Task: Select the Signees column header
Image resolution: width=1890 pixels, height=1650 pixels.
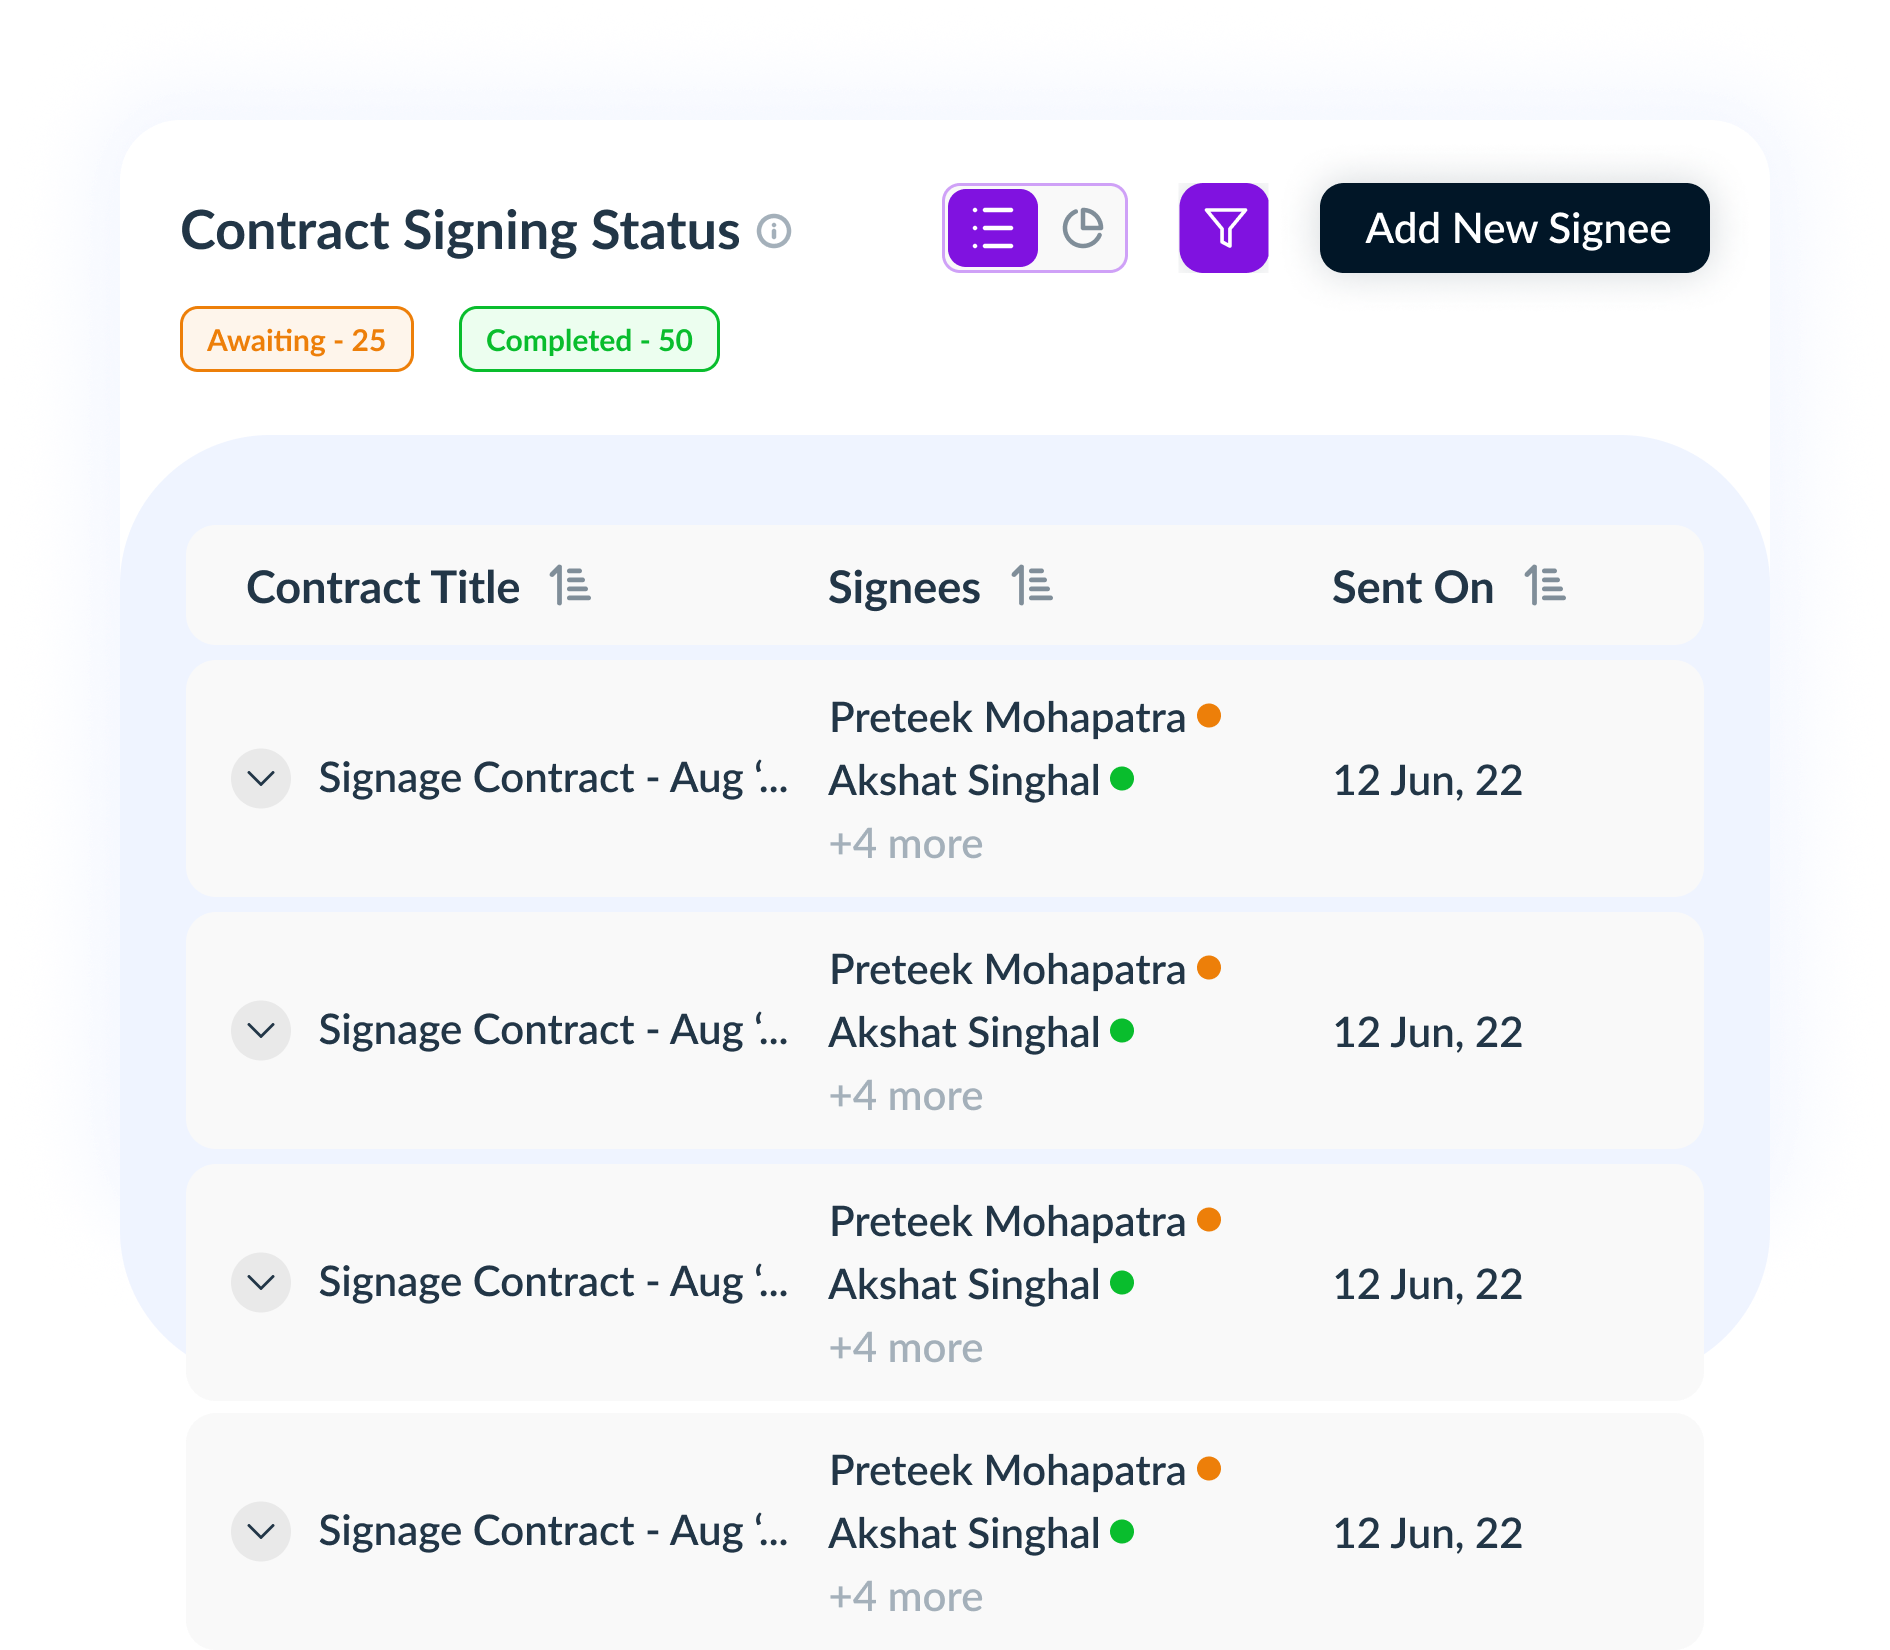Action: click(904, 586)
